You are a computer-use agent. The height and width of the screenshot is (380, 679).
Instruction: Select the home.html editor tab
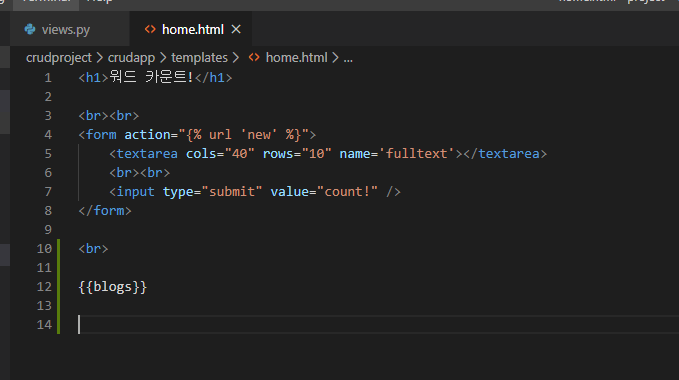click(x=191, y=29)
